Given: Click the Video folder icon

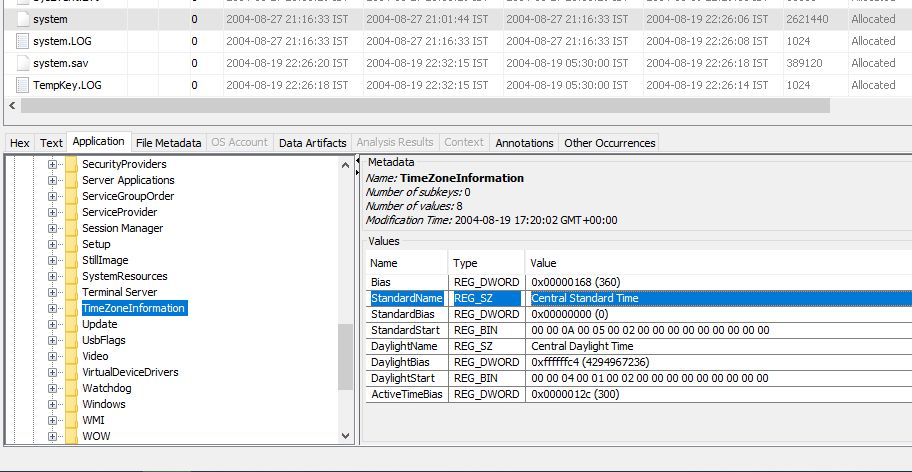Looking at the screenshot, I should pos(72,356).
